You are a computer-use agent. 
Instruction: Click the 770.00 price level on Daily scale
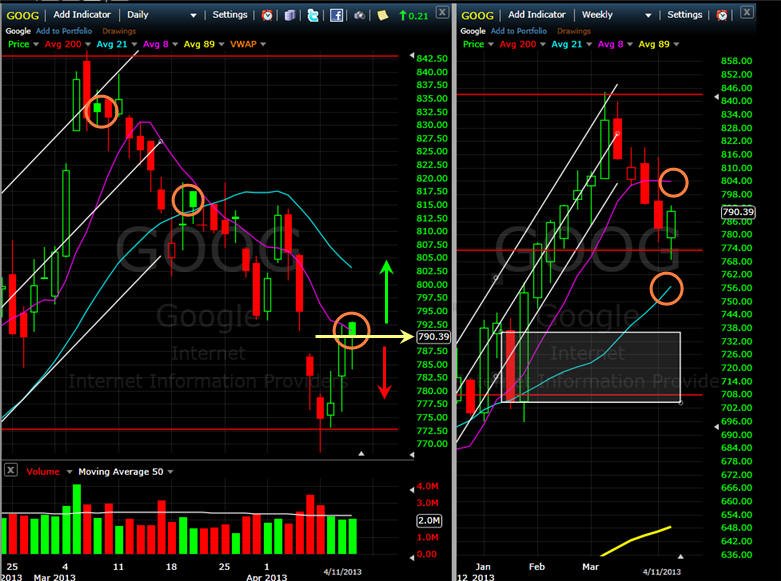point(432,444)
